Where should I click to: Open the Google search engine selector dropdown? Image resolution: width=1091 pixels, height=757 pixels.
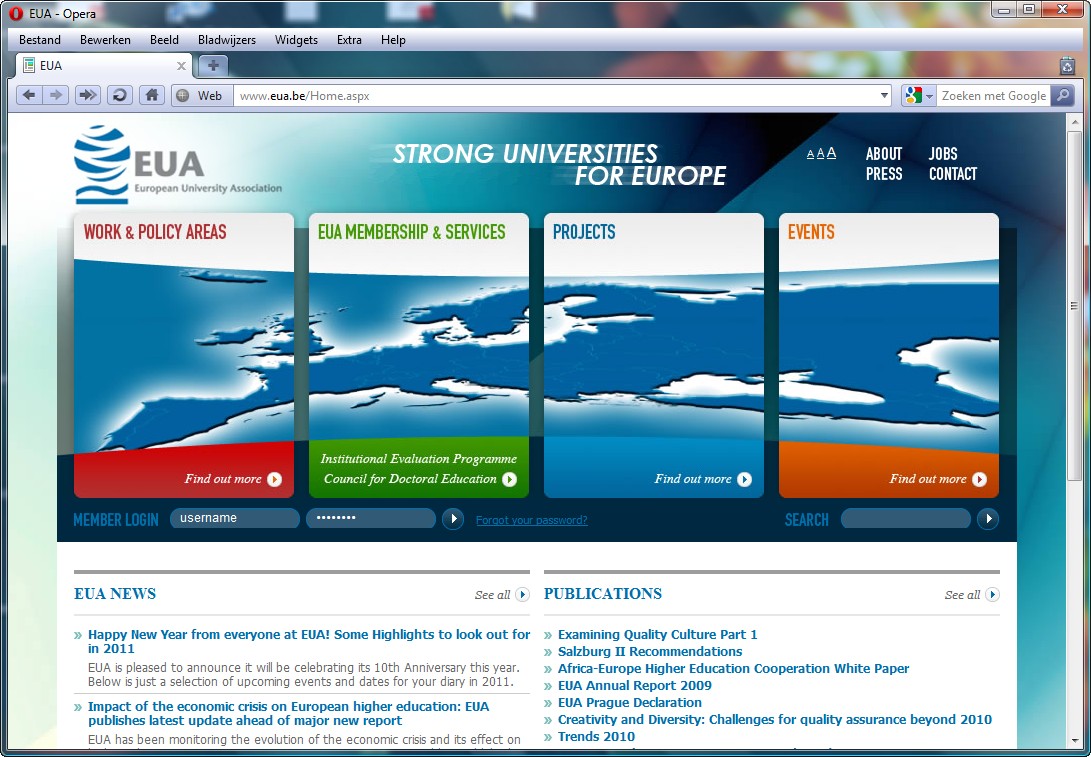coord(918,96)
